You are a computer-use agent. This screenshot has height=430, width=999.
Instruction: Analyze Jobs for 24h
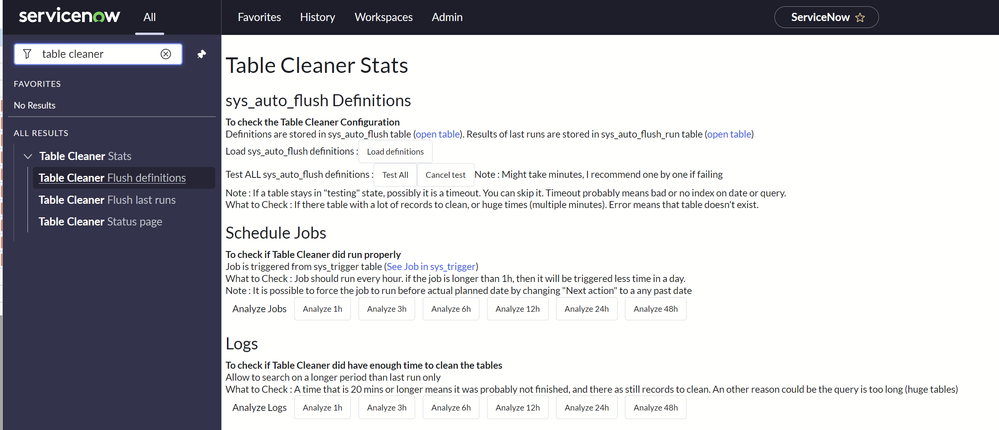click(x=587, y=309)
